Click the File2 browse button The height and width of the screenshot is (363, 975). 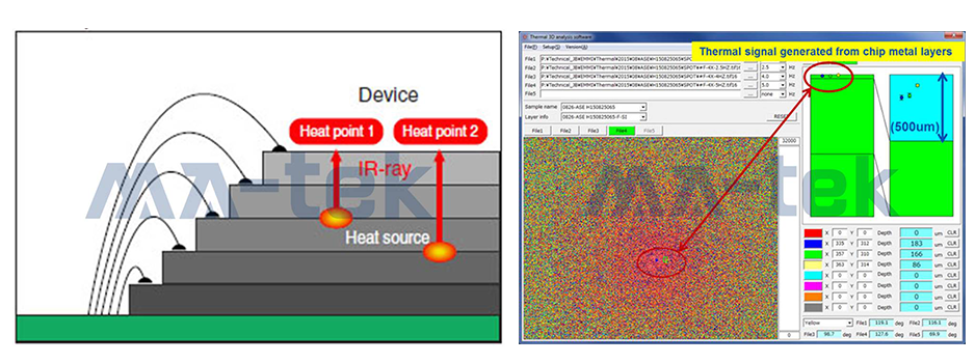coord(751,68)
